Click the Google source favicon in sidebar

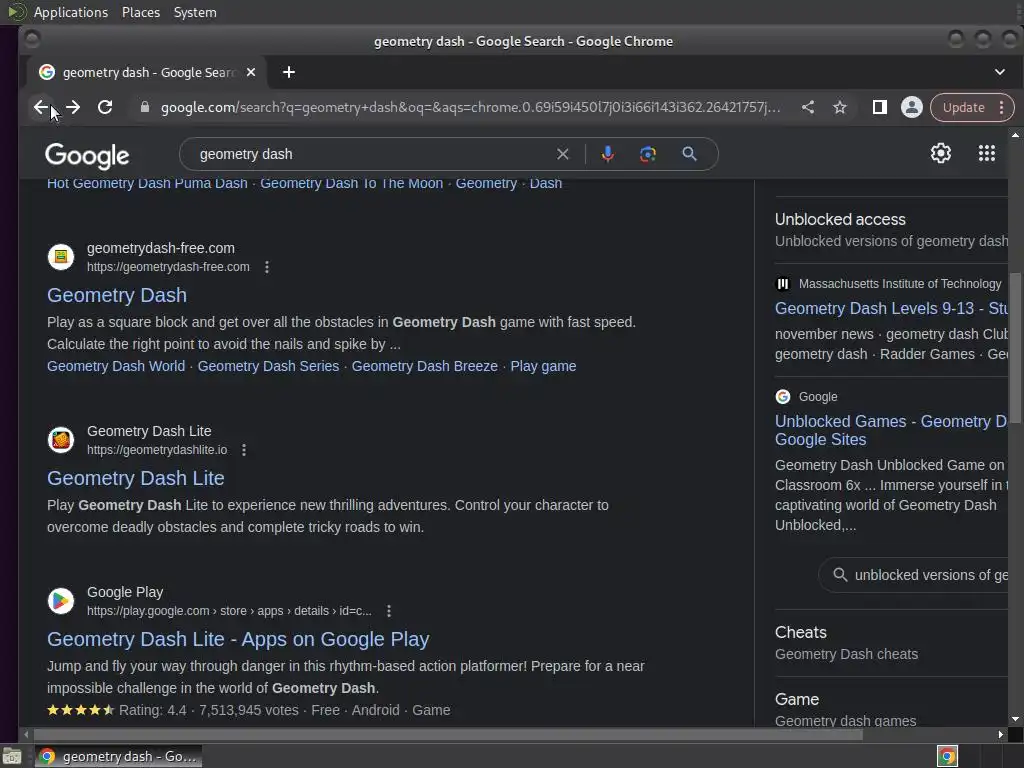(782, 396)
